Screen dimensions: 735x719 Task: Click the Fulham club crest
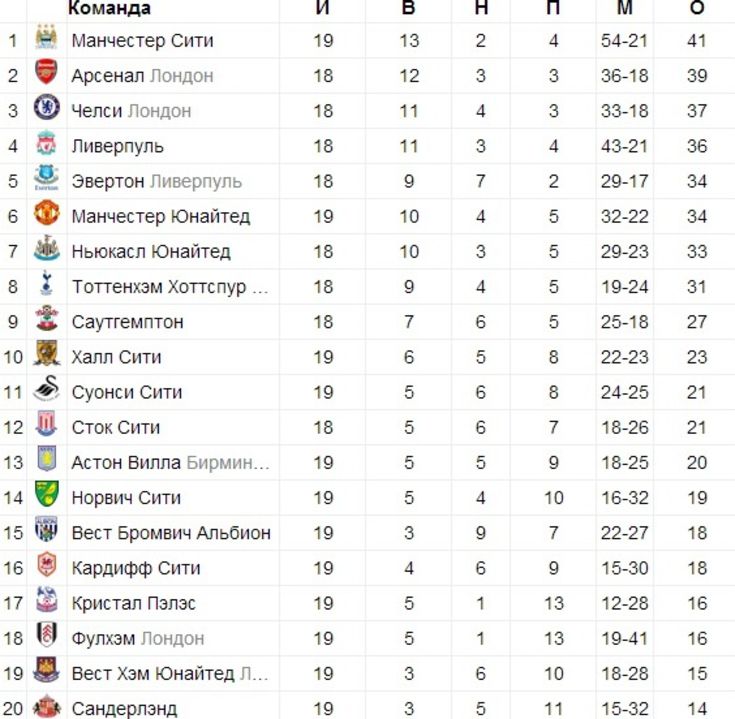tap(46, 635)
